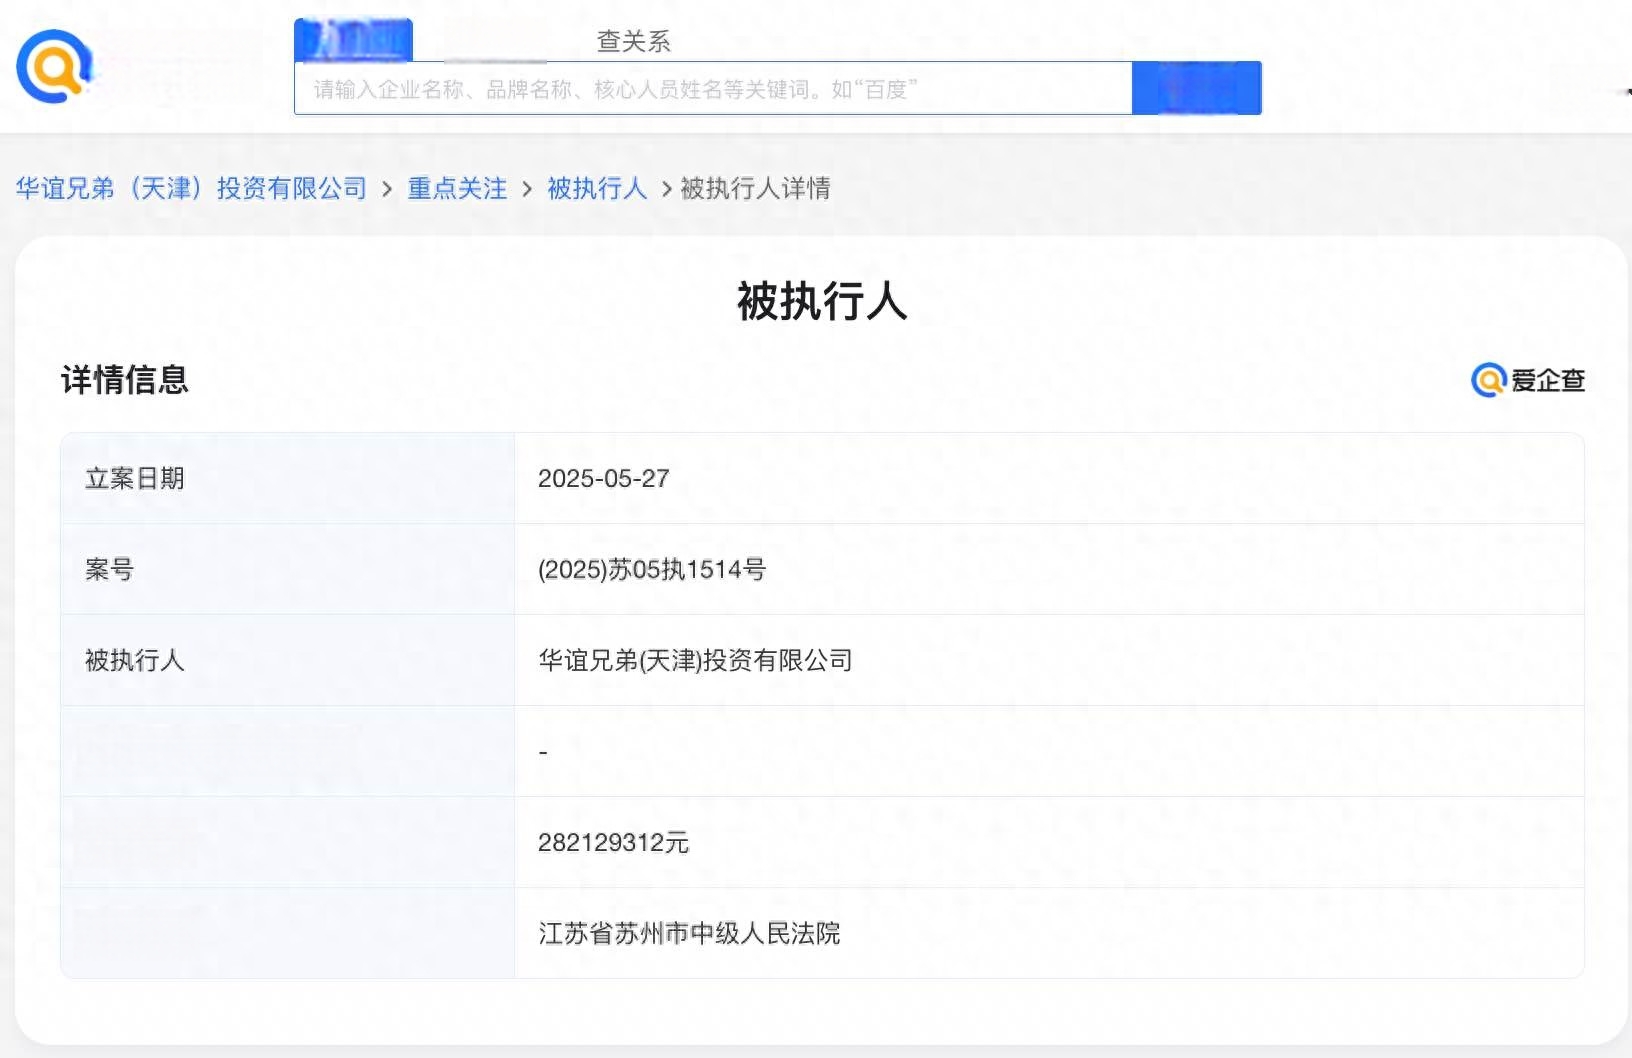Click the blue search button
Viewport: 1632px width, 1058px height.
click(1196, 88)
